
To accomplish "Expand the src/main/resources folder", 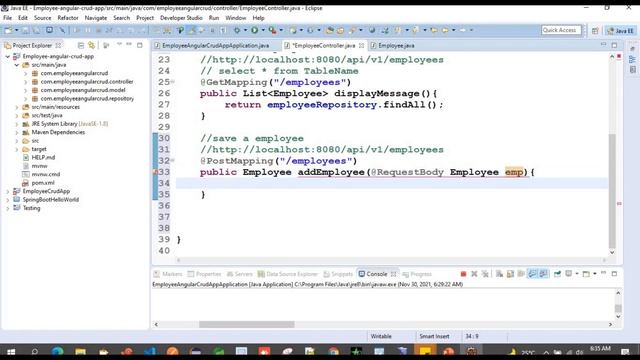I will [17, 107].
